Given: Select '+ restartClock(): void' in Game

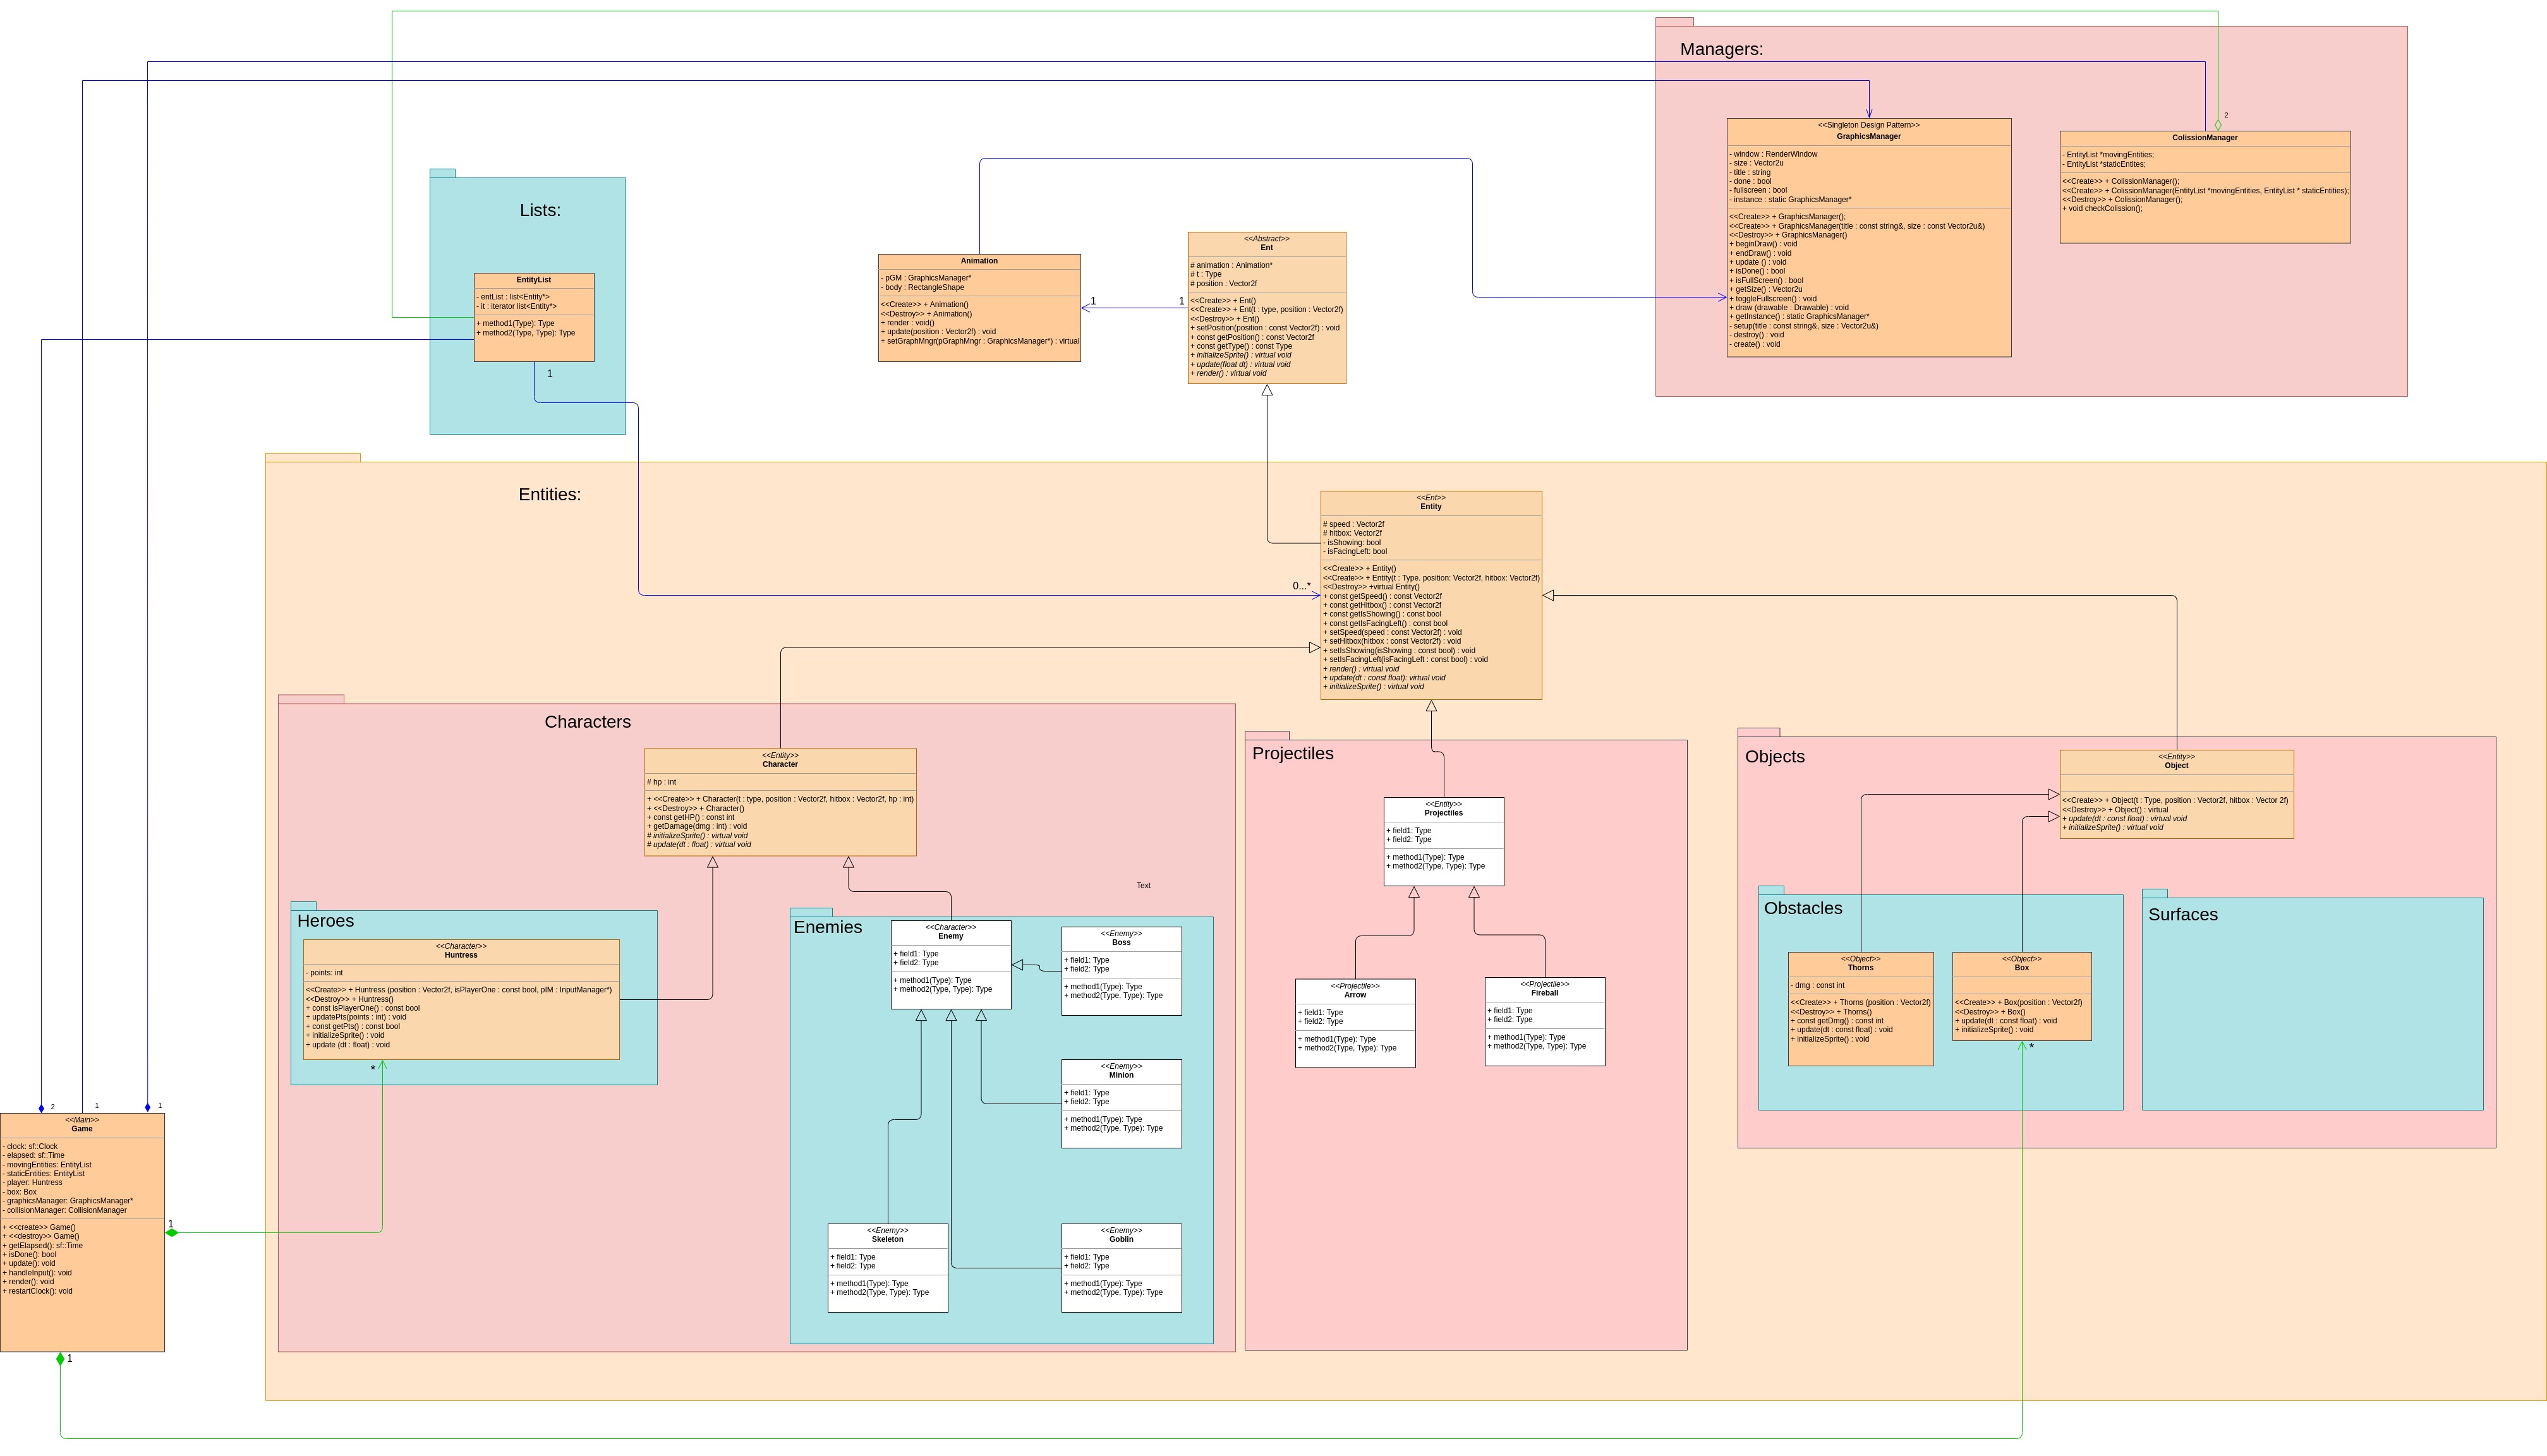Looking at the screenshot, I should click(x=38, y=1291).
